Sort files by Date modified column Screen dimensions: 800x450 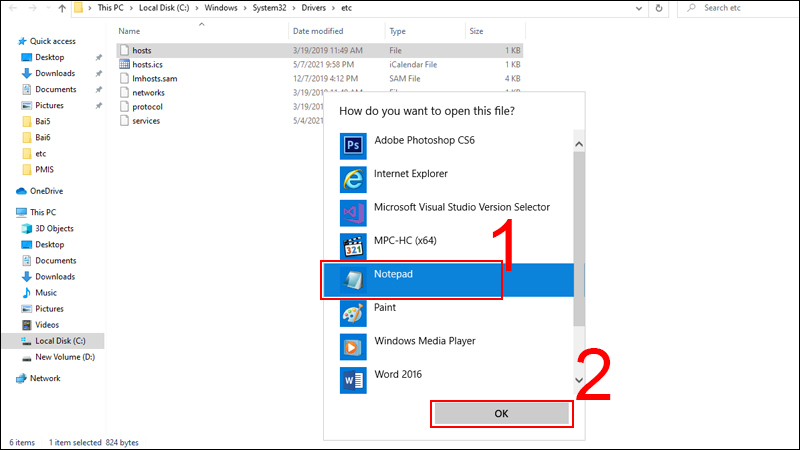click(318, 31)
